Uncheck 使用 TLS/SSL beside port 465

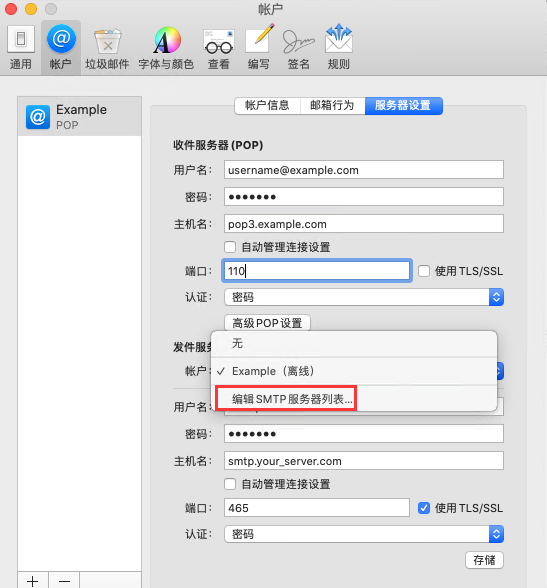(424, 508)
